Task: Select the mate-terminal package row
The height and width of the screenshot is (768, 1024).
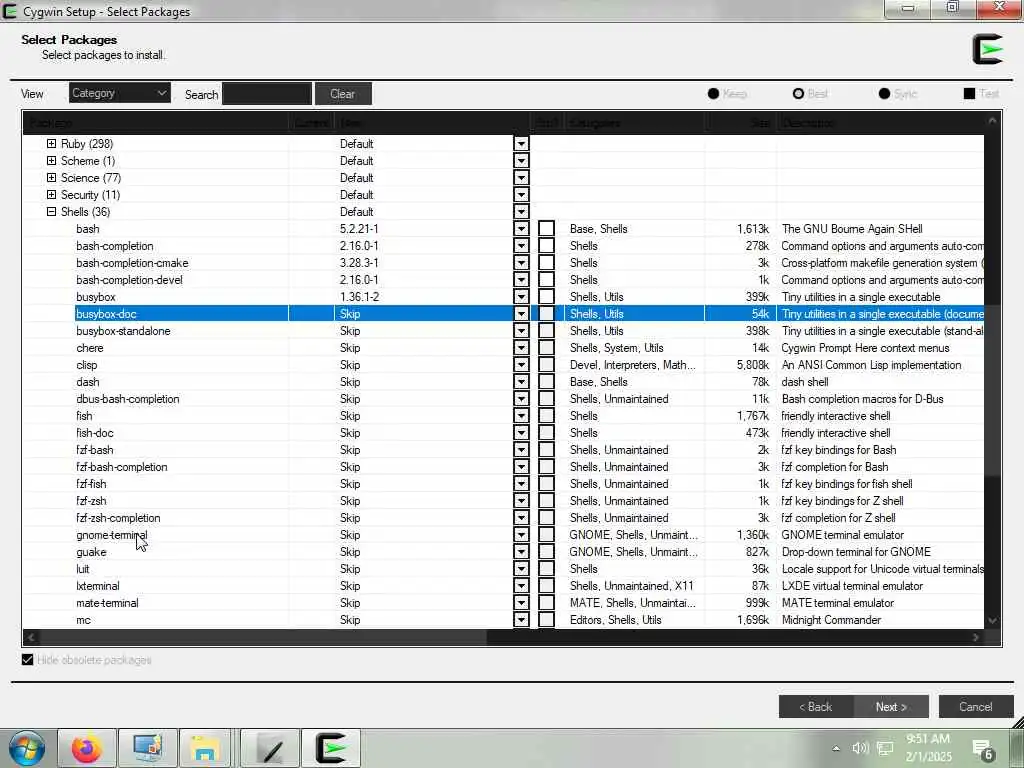Action: pos(503,602)
